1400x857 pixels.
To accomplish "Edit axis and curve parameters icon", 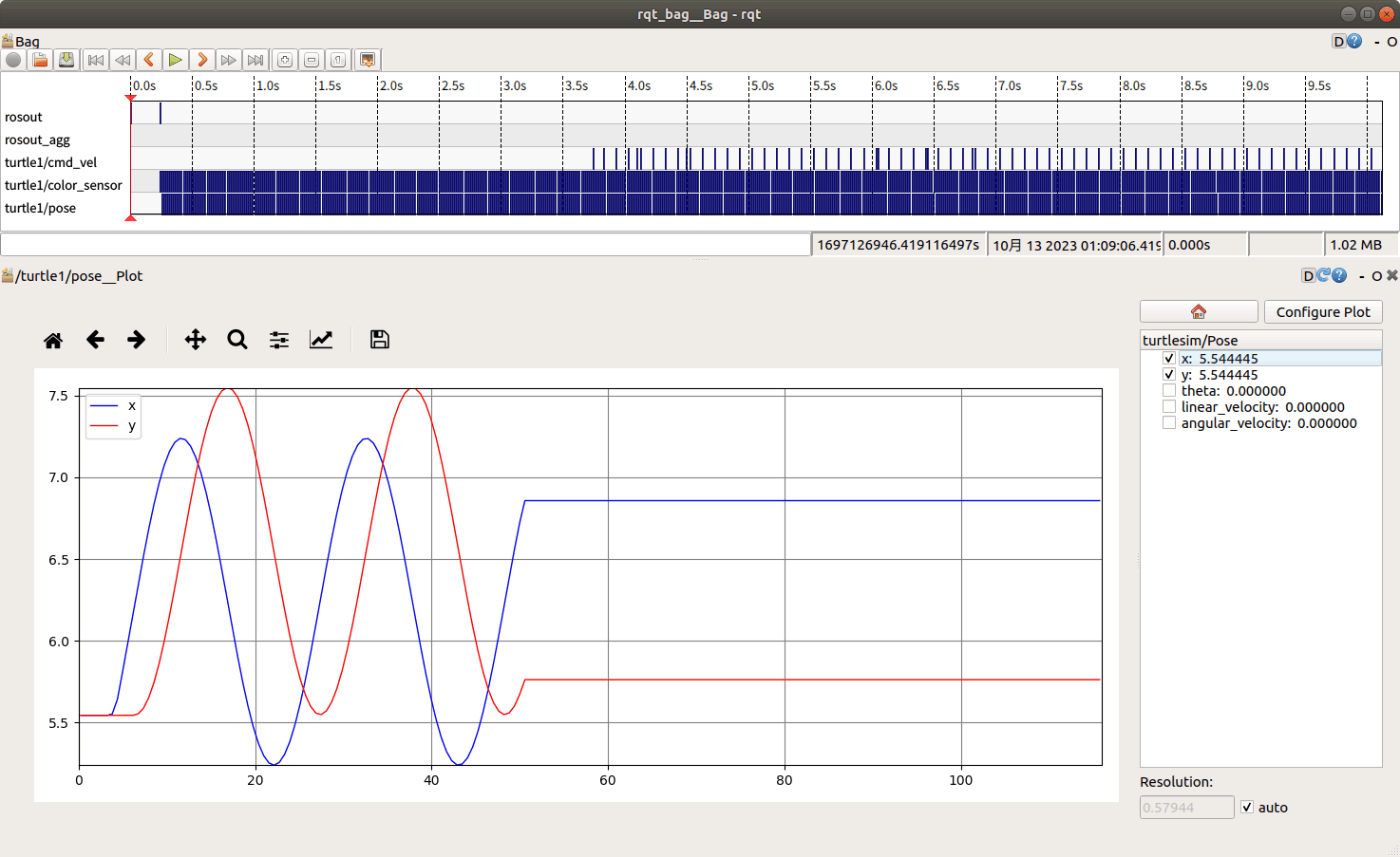I will pyautogui.click(x=321, y=340).
